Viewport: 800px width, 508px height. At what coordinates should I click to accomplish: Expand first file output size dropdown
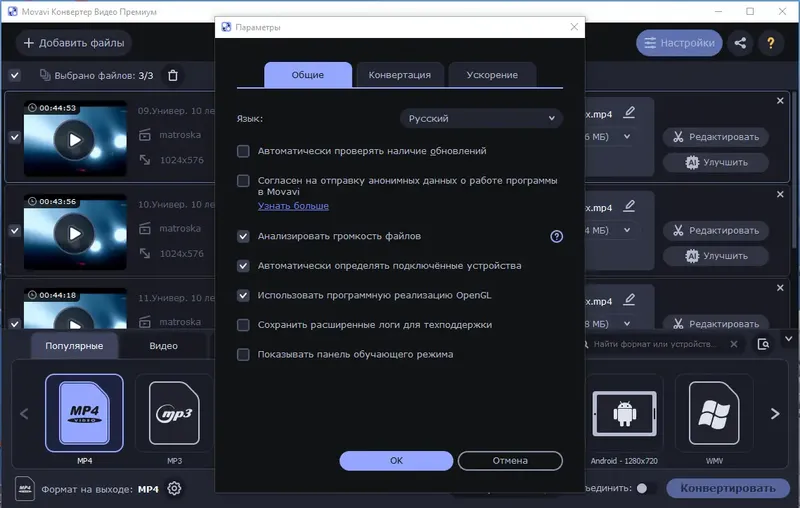(627, 137)
